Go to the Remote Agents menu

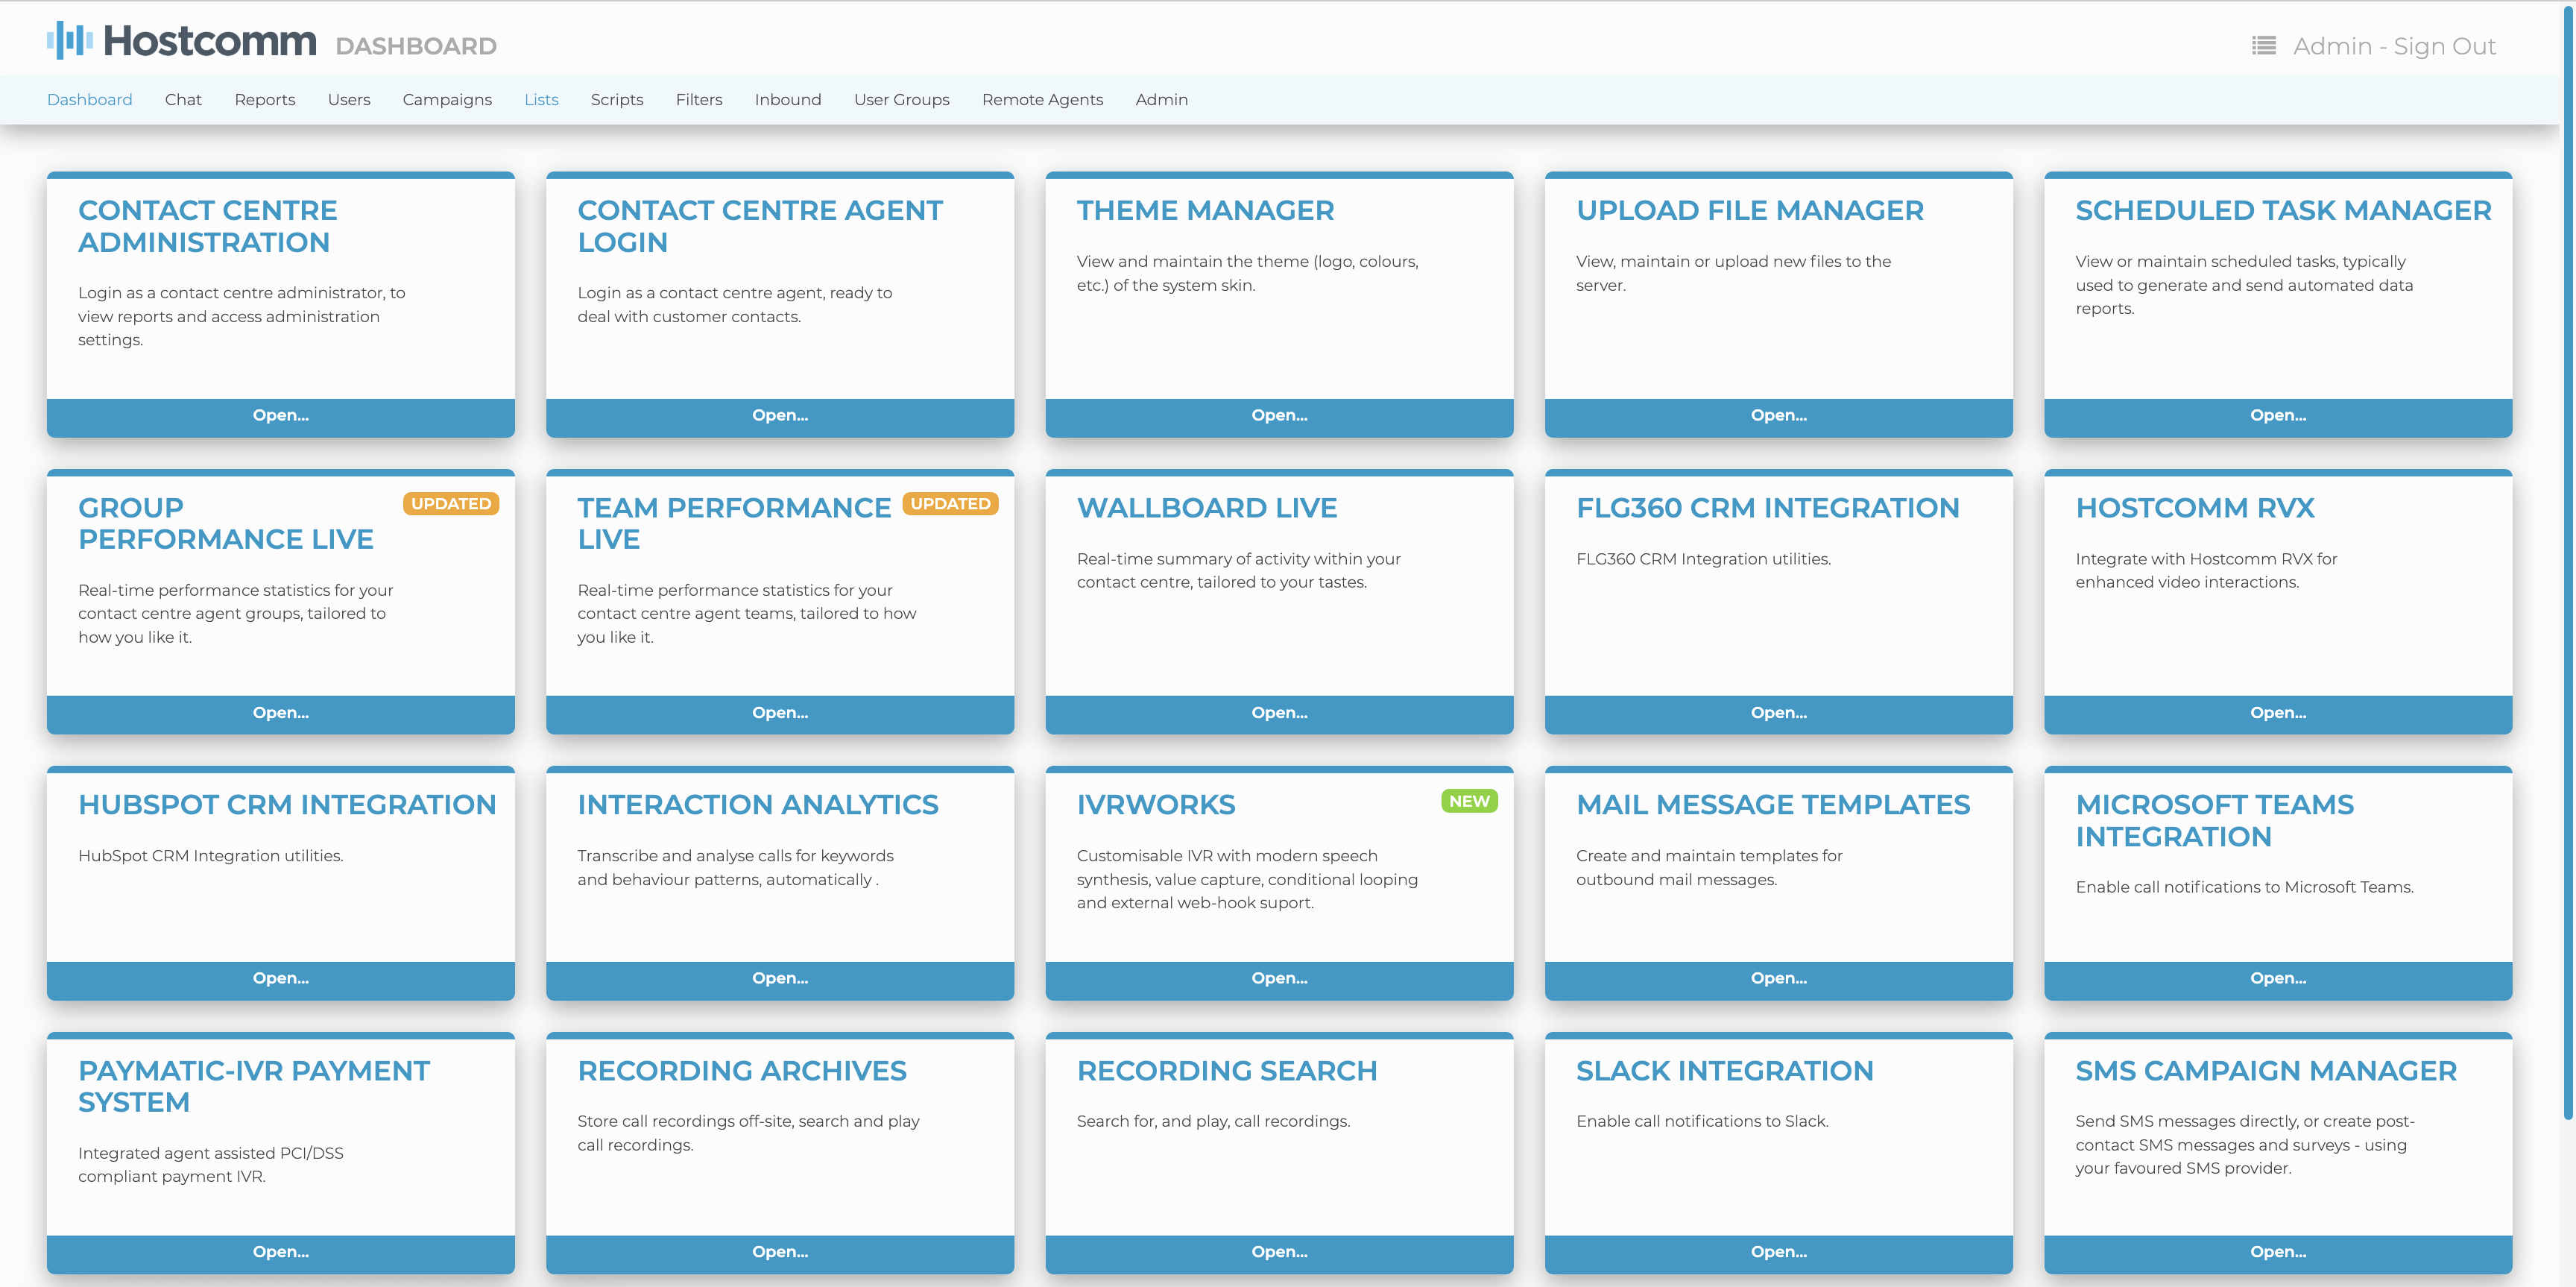[x=1042, y=99]
